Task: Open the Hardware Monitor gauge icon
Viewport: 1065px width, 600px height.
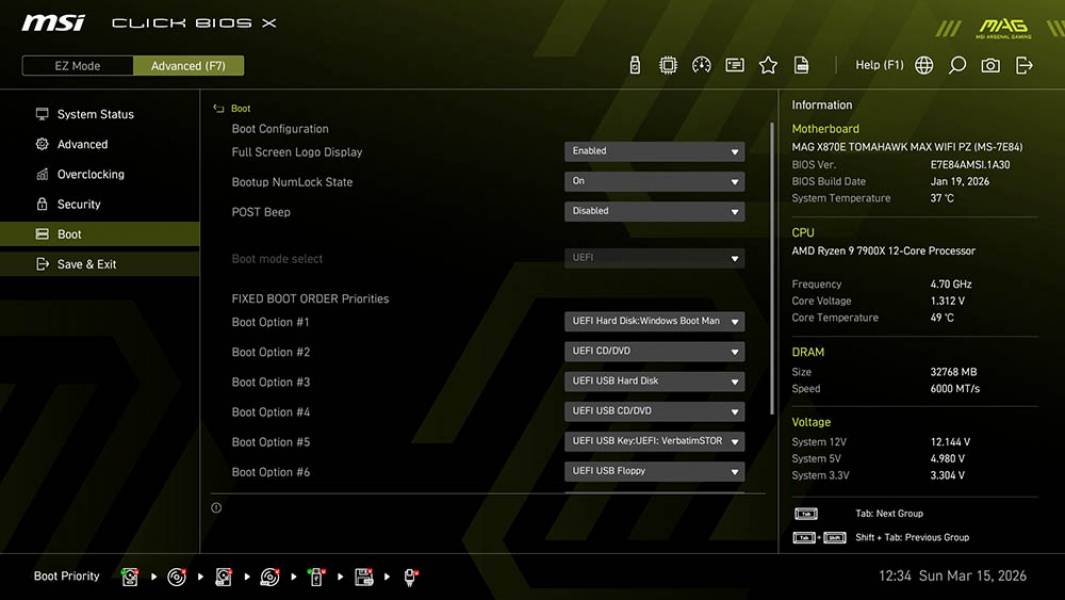Action: 701,64
